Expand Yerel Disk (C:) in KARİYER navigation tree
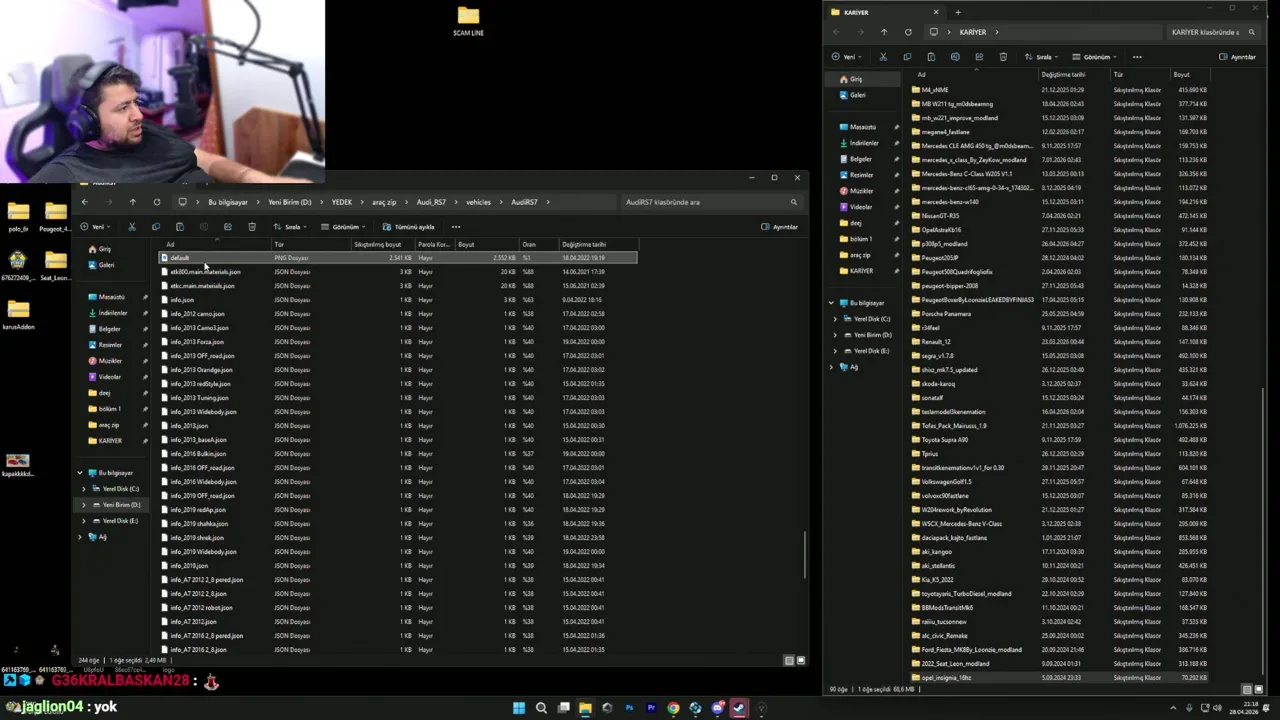 (x=835, y=319)
